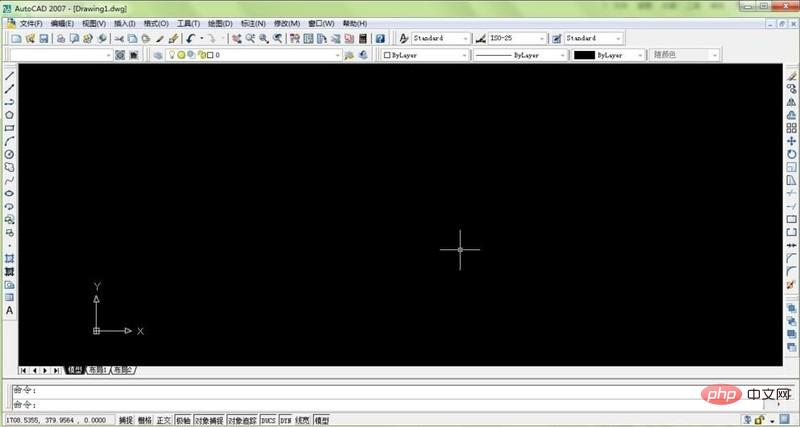Open the status bar tray menu arrow
Screen dimensions: 800x427
pyautogui.click(x=771, y=420)
